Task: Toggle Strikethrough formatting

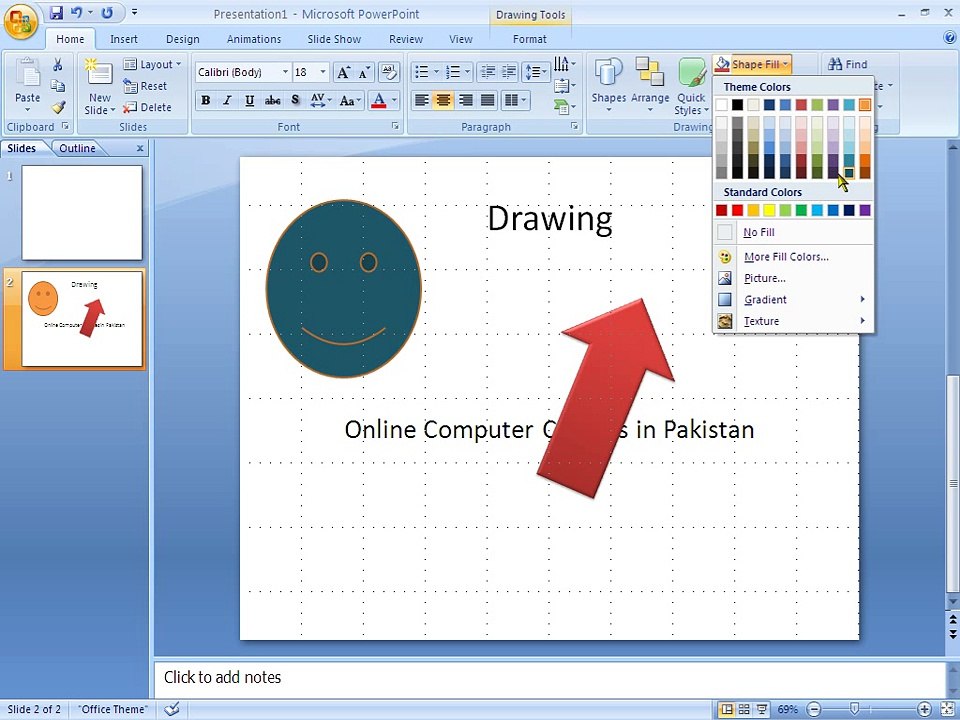Action: point(272,100)
